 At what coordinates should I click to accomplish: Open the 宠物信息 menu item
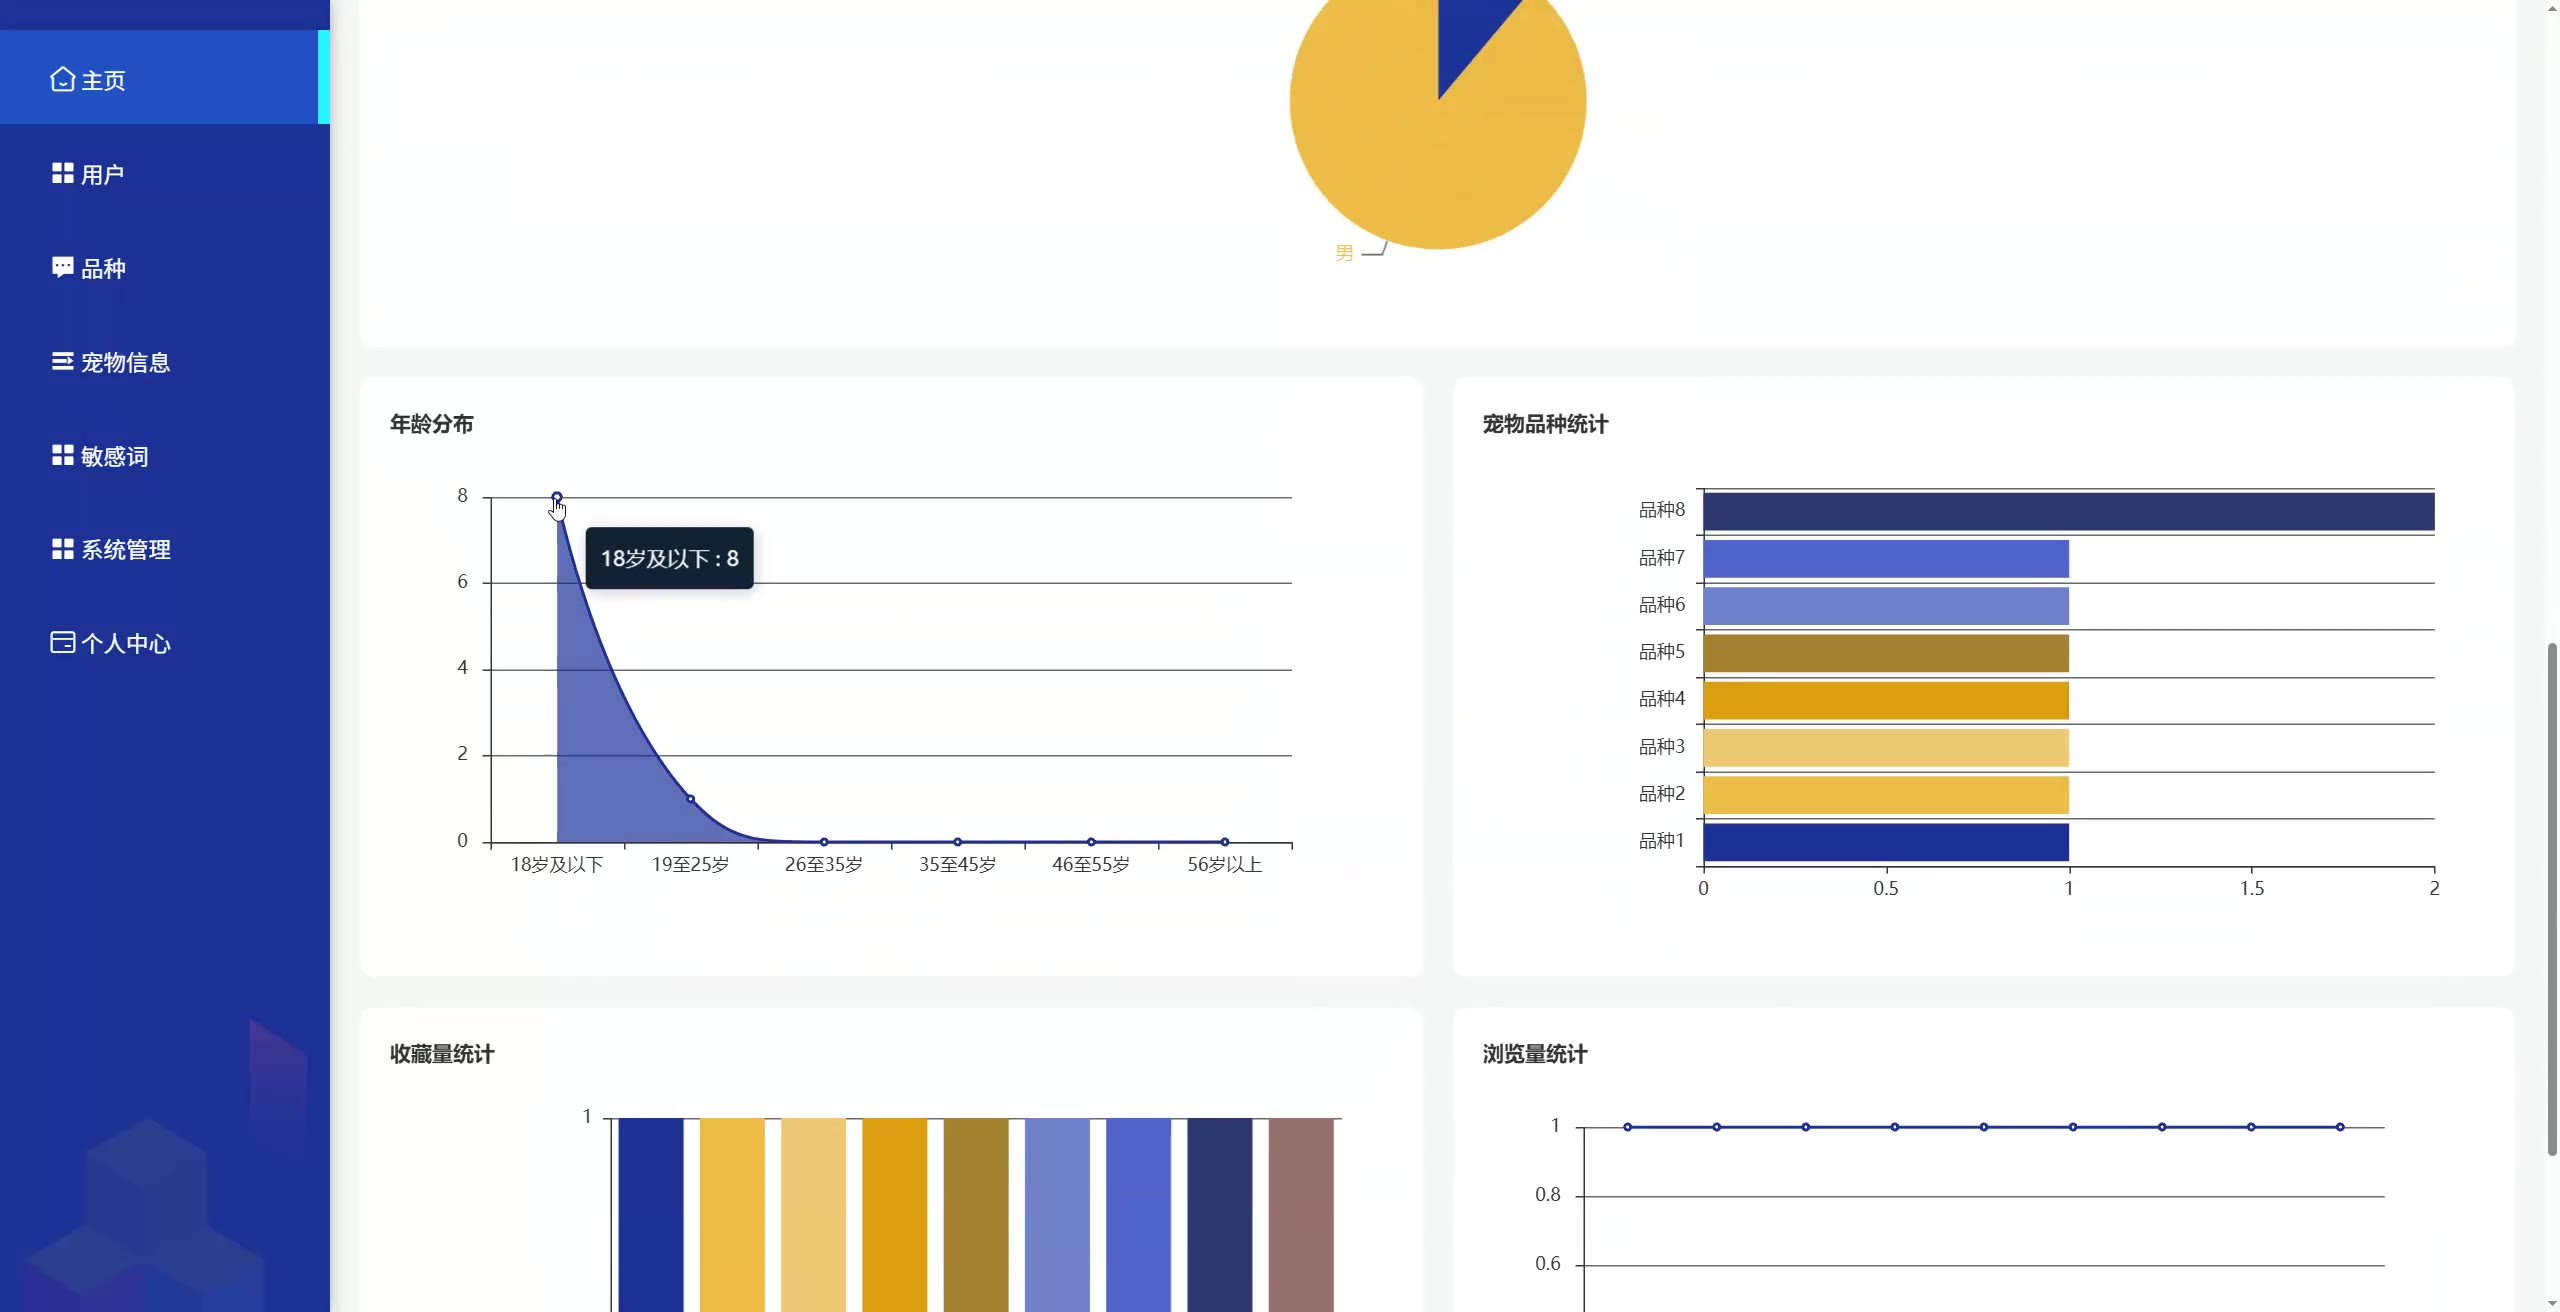tap(125, 362)
